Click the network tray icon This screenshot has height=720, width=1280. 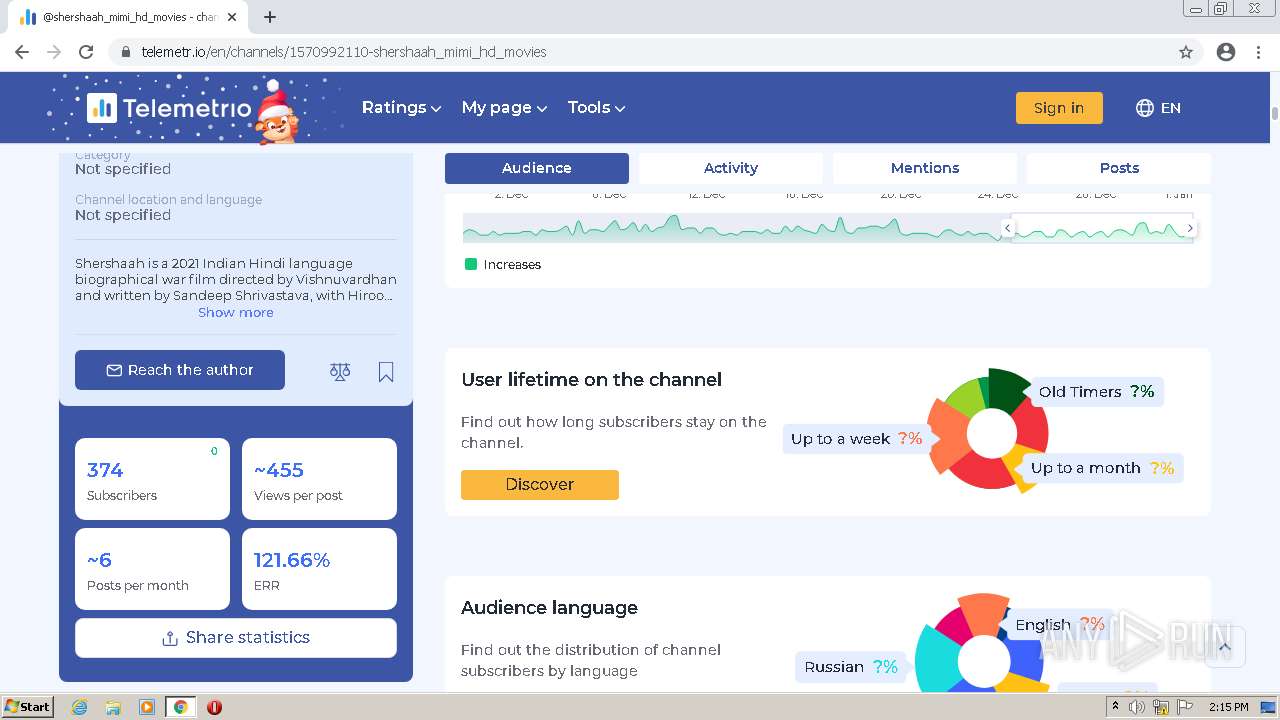coord(1161,707)
